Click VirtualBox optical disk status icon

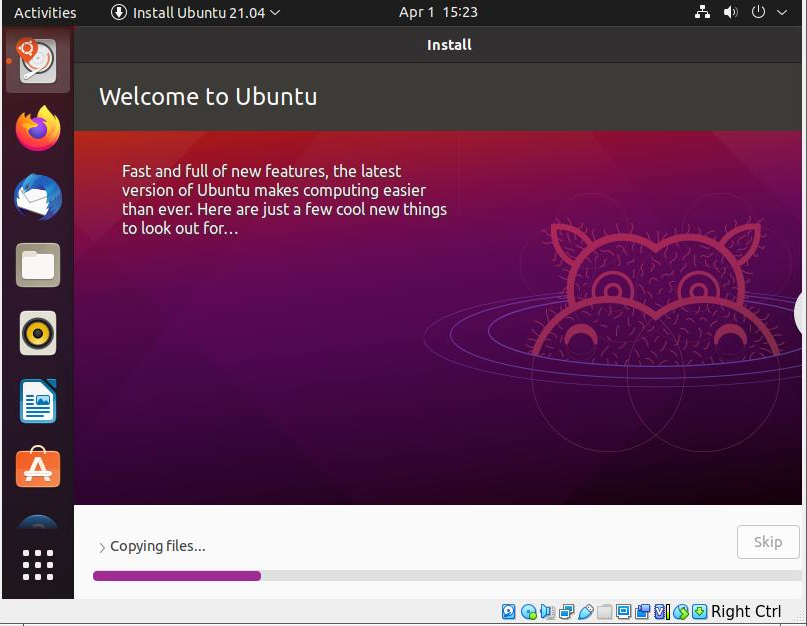pos(528,612)
